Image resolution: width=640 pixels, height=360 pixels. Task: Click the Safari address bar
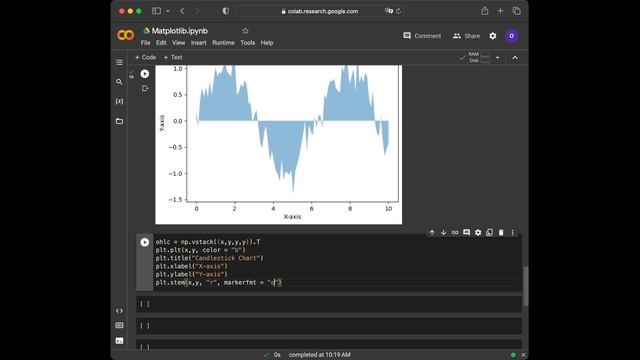coord(320,11)
